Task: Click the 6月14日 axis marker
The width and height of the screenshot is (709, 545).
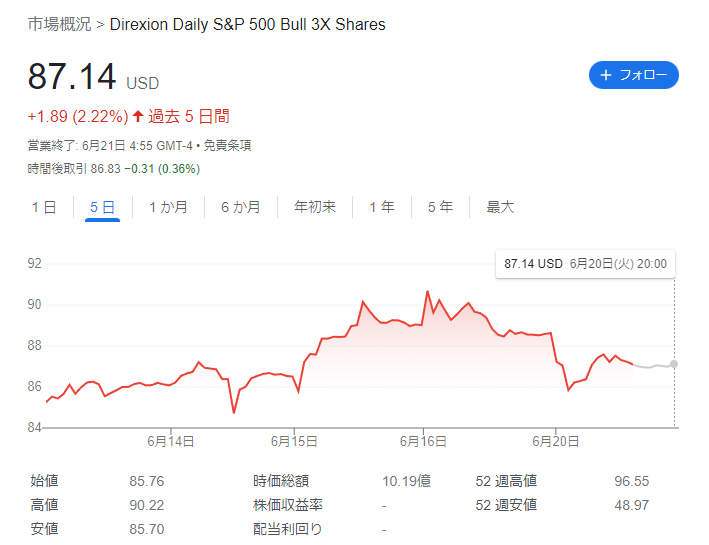Action: (x=171, y=441)
